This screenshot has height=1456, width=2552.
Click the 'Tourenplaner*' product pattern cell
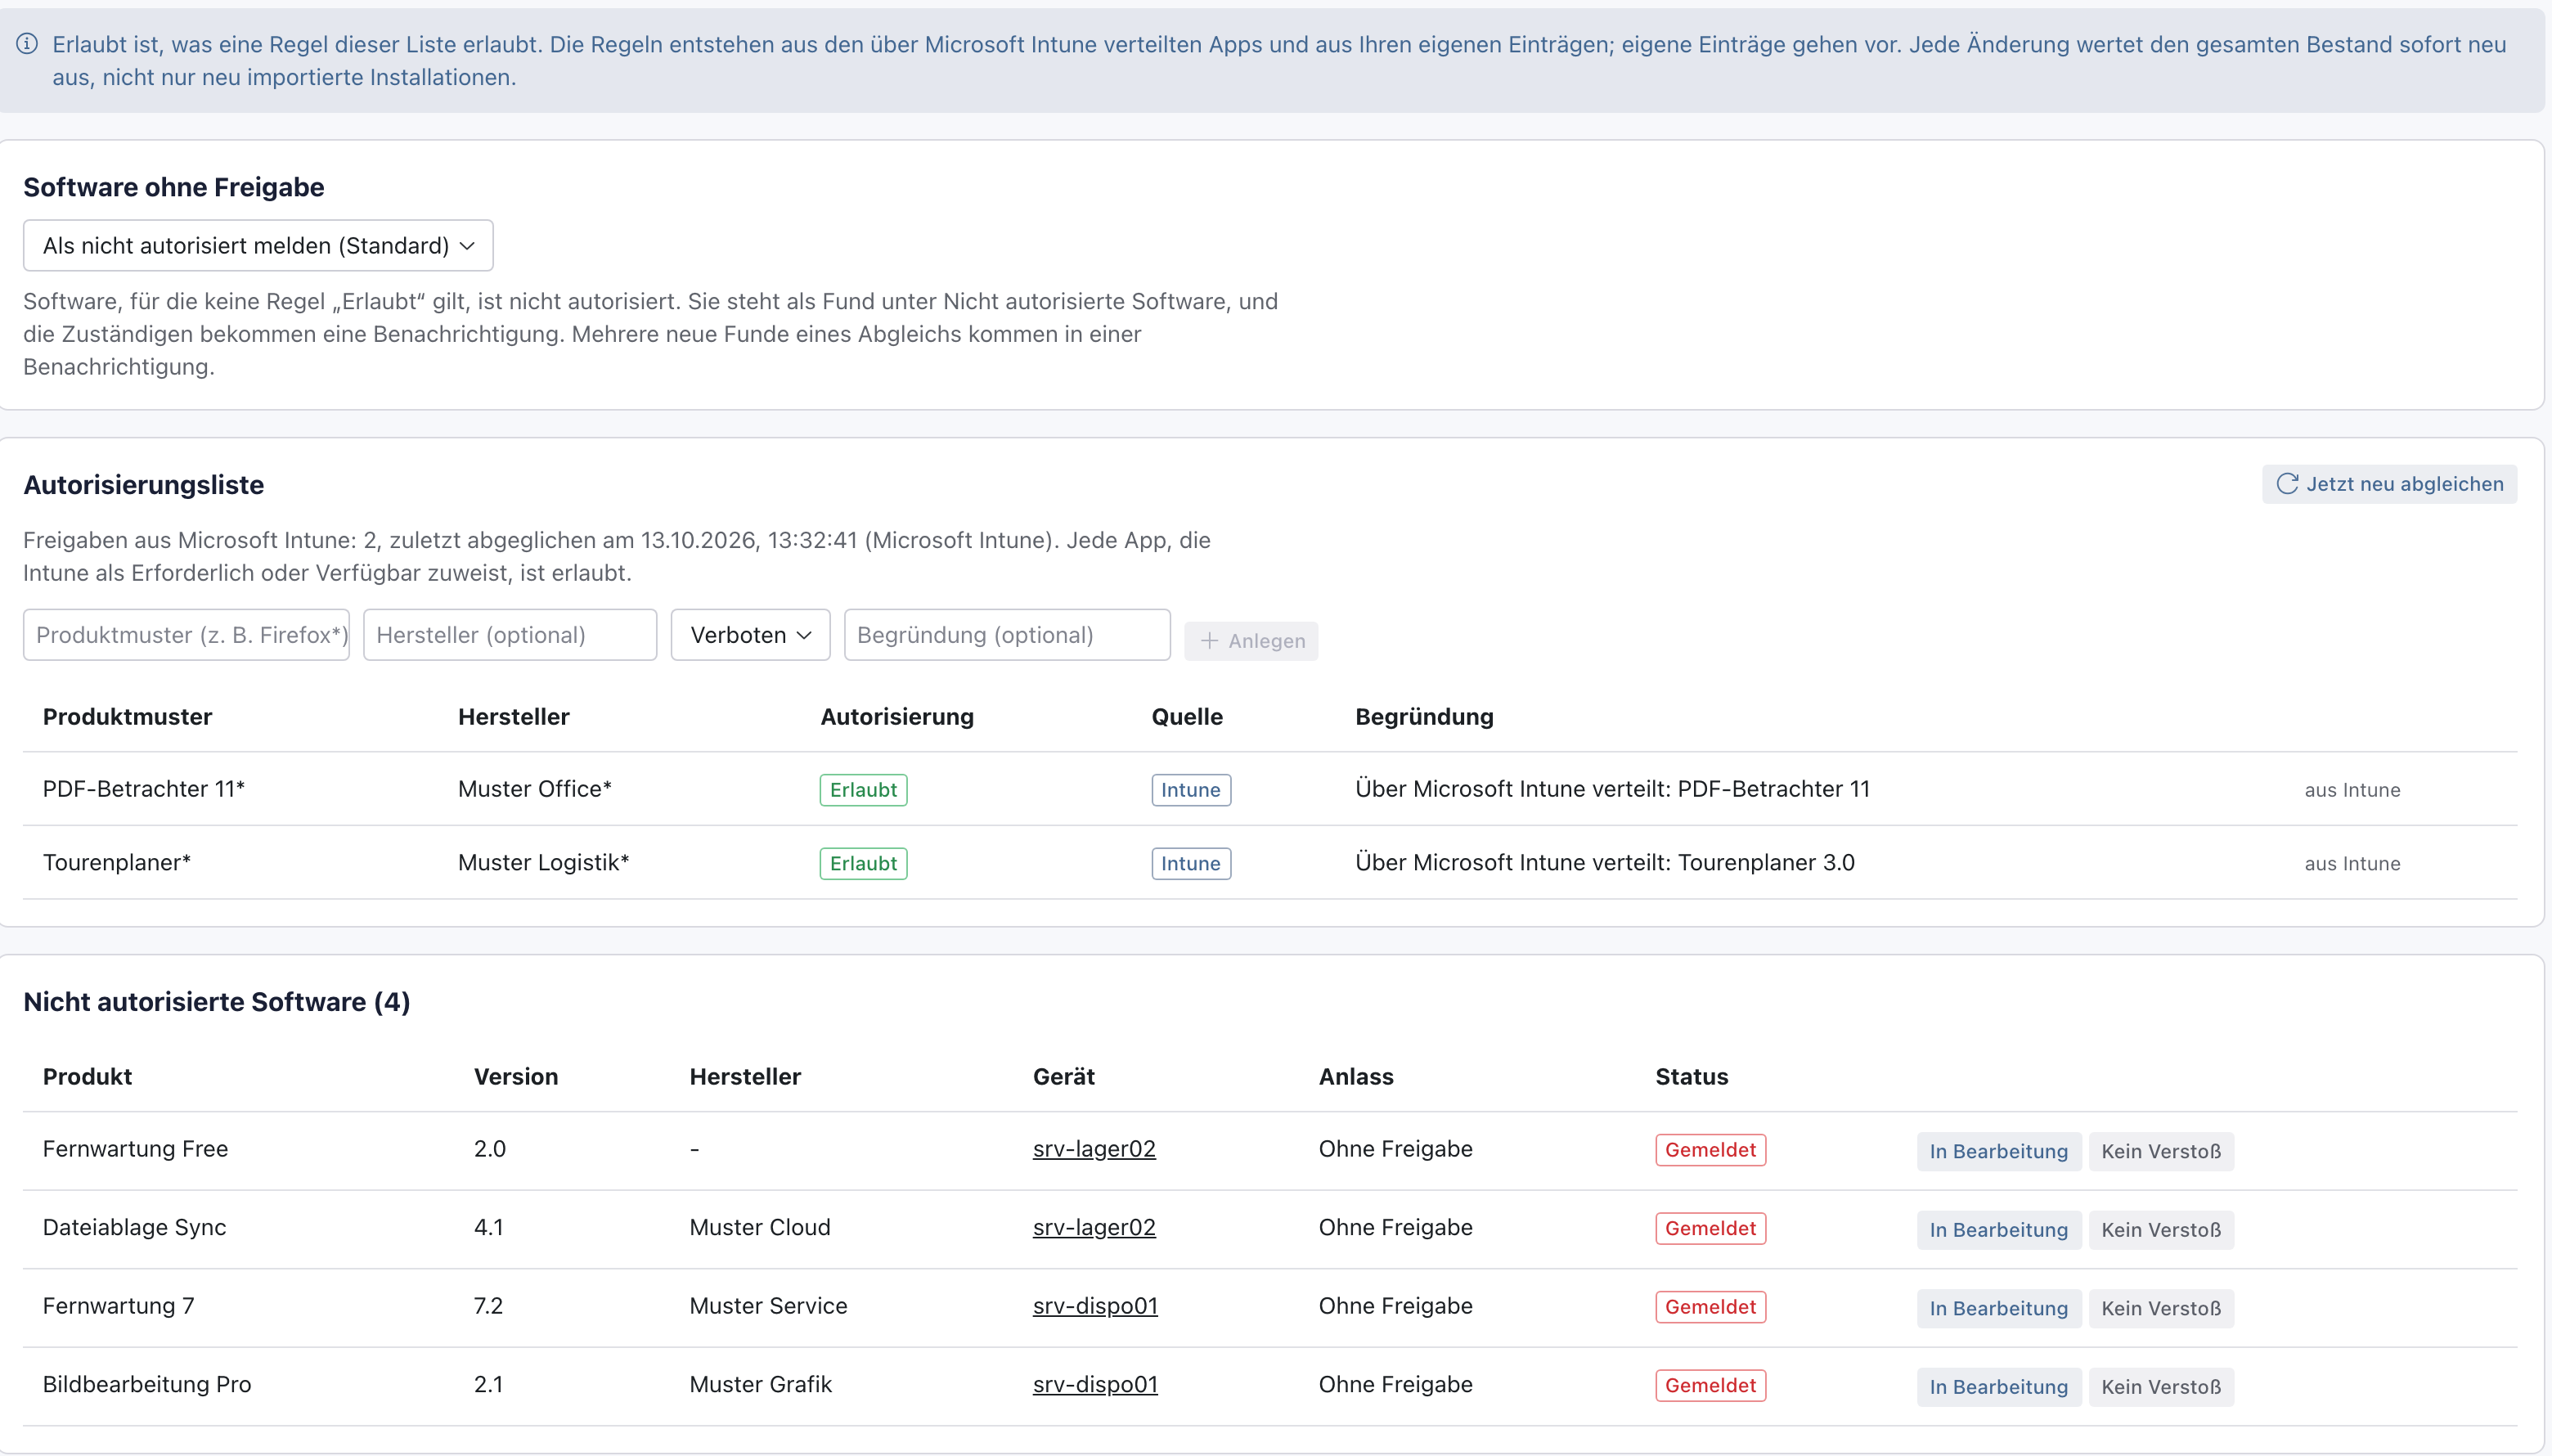(117, 862)
